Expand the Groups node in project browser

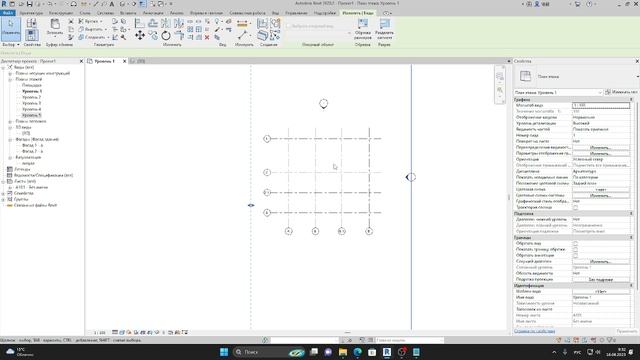pos(4,199)
